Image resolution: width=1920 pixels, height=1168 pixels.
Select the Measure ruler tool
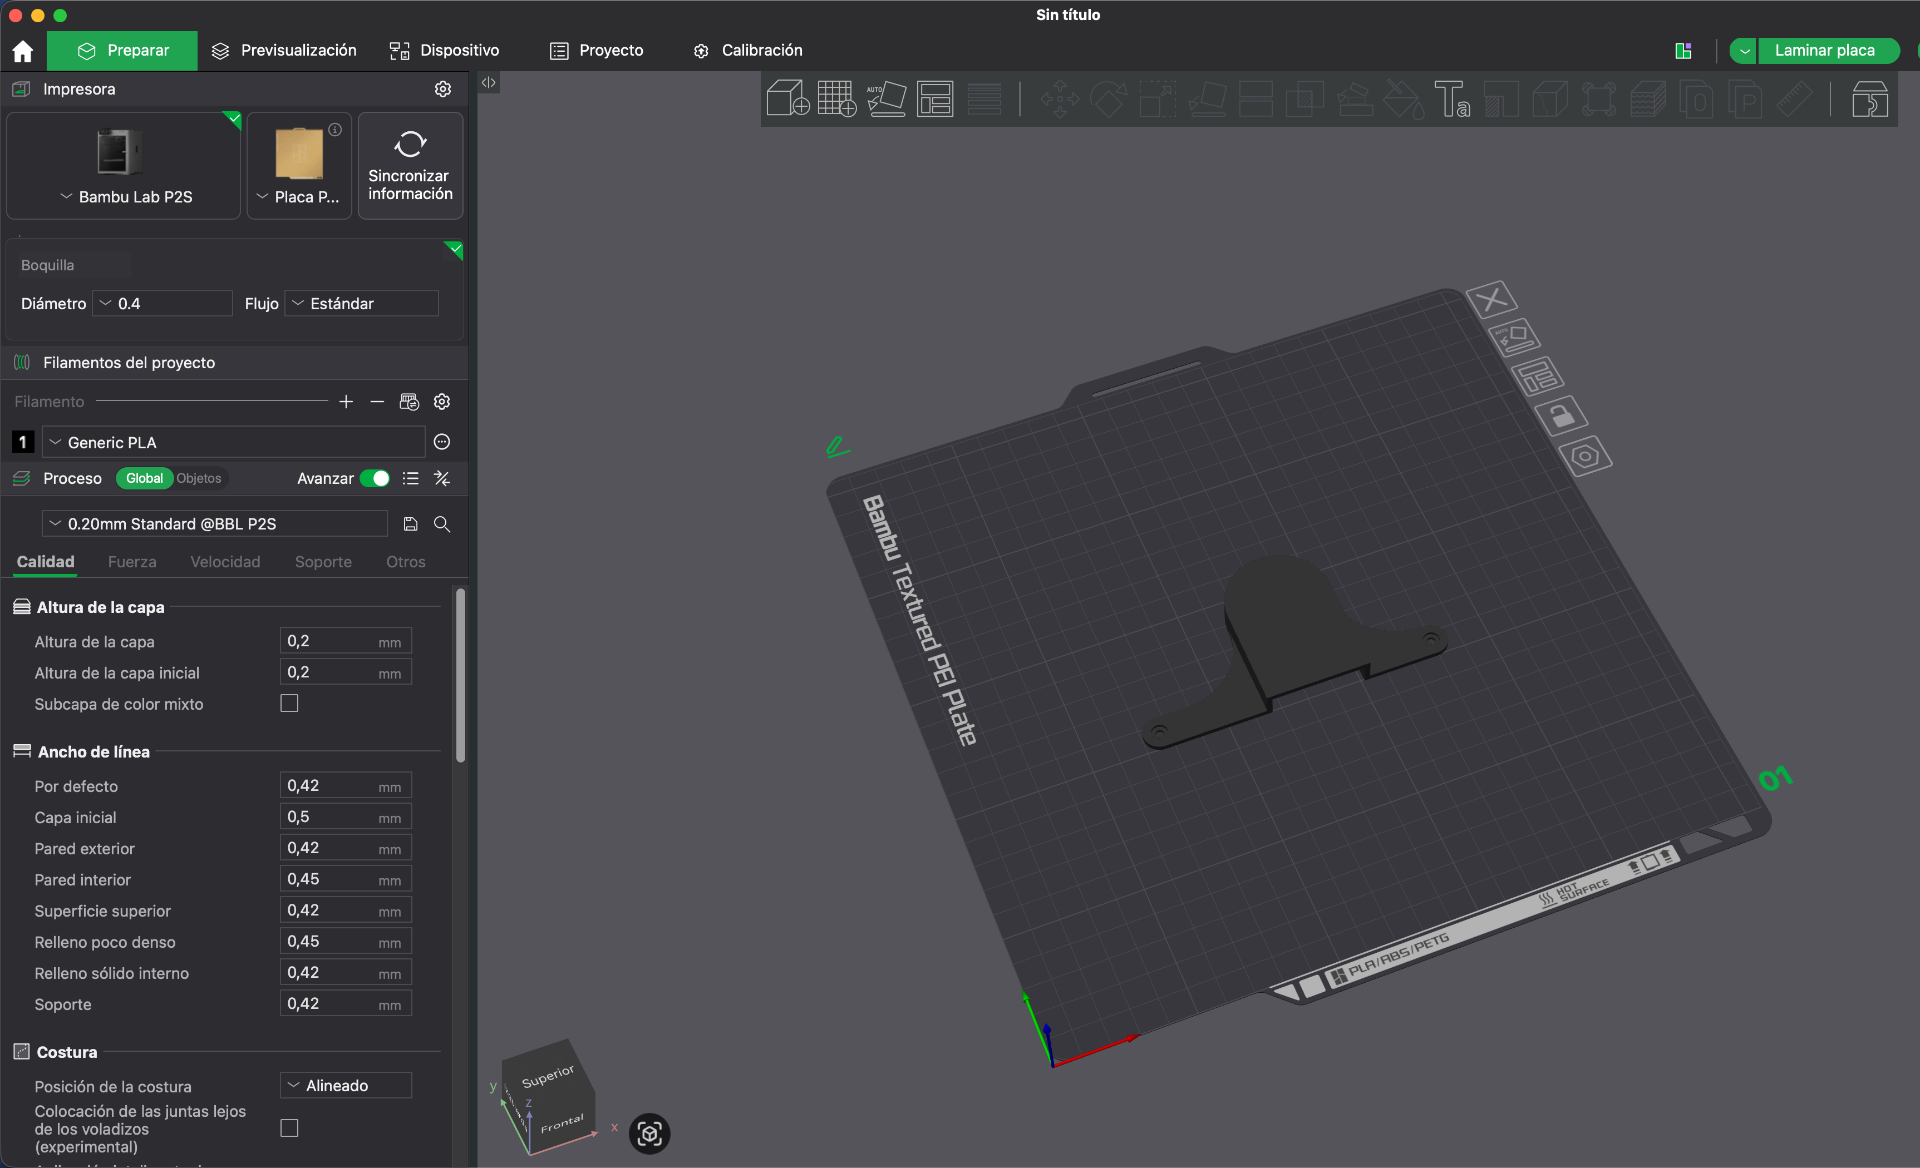[x=1795, y=99]
